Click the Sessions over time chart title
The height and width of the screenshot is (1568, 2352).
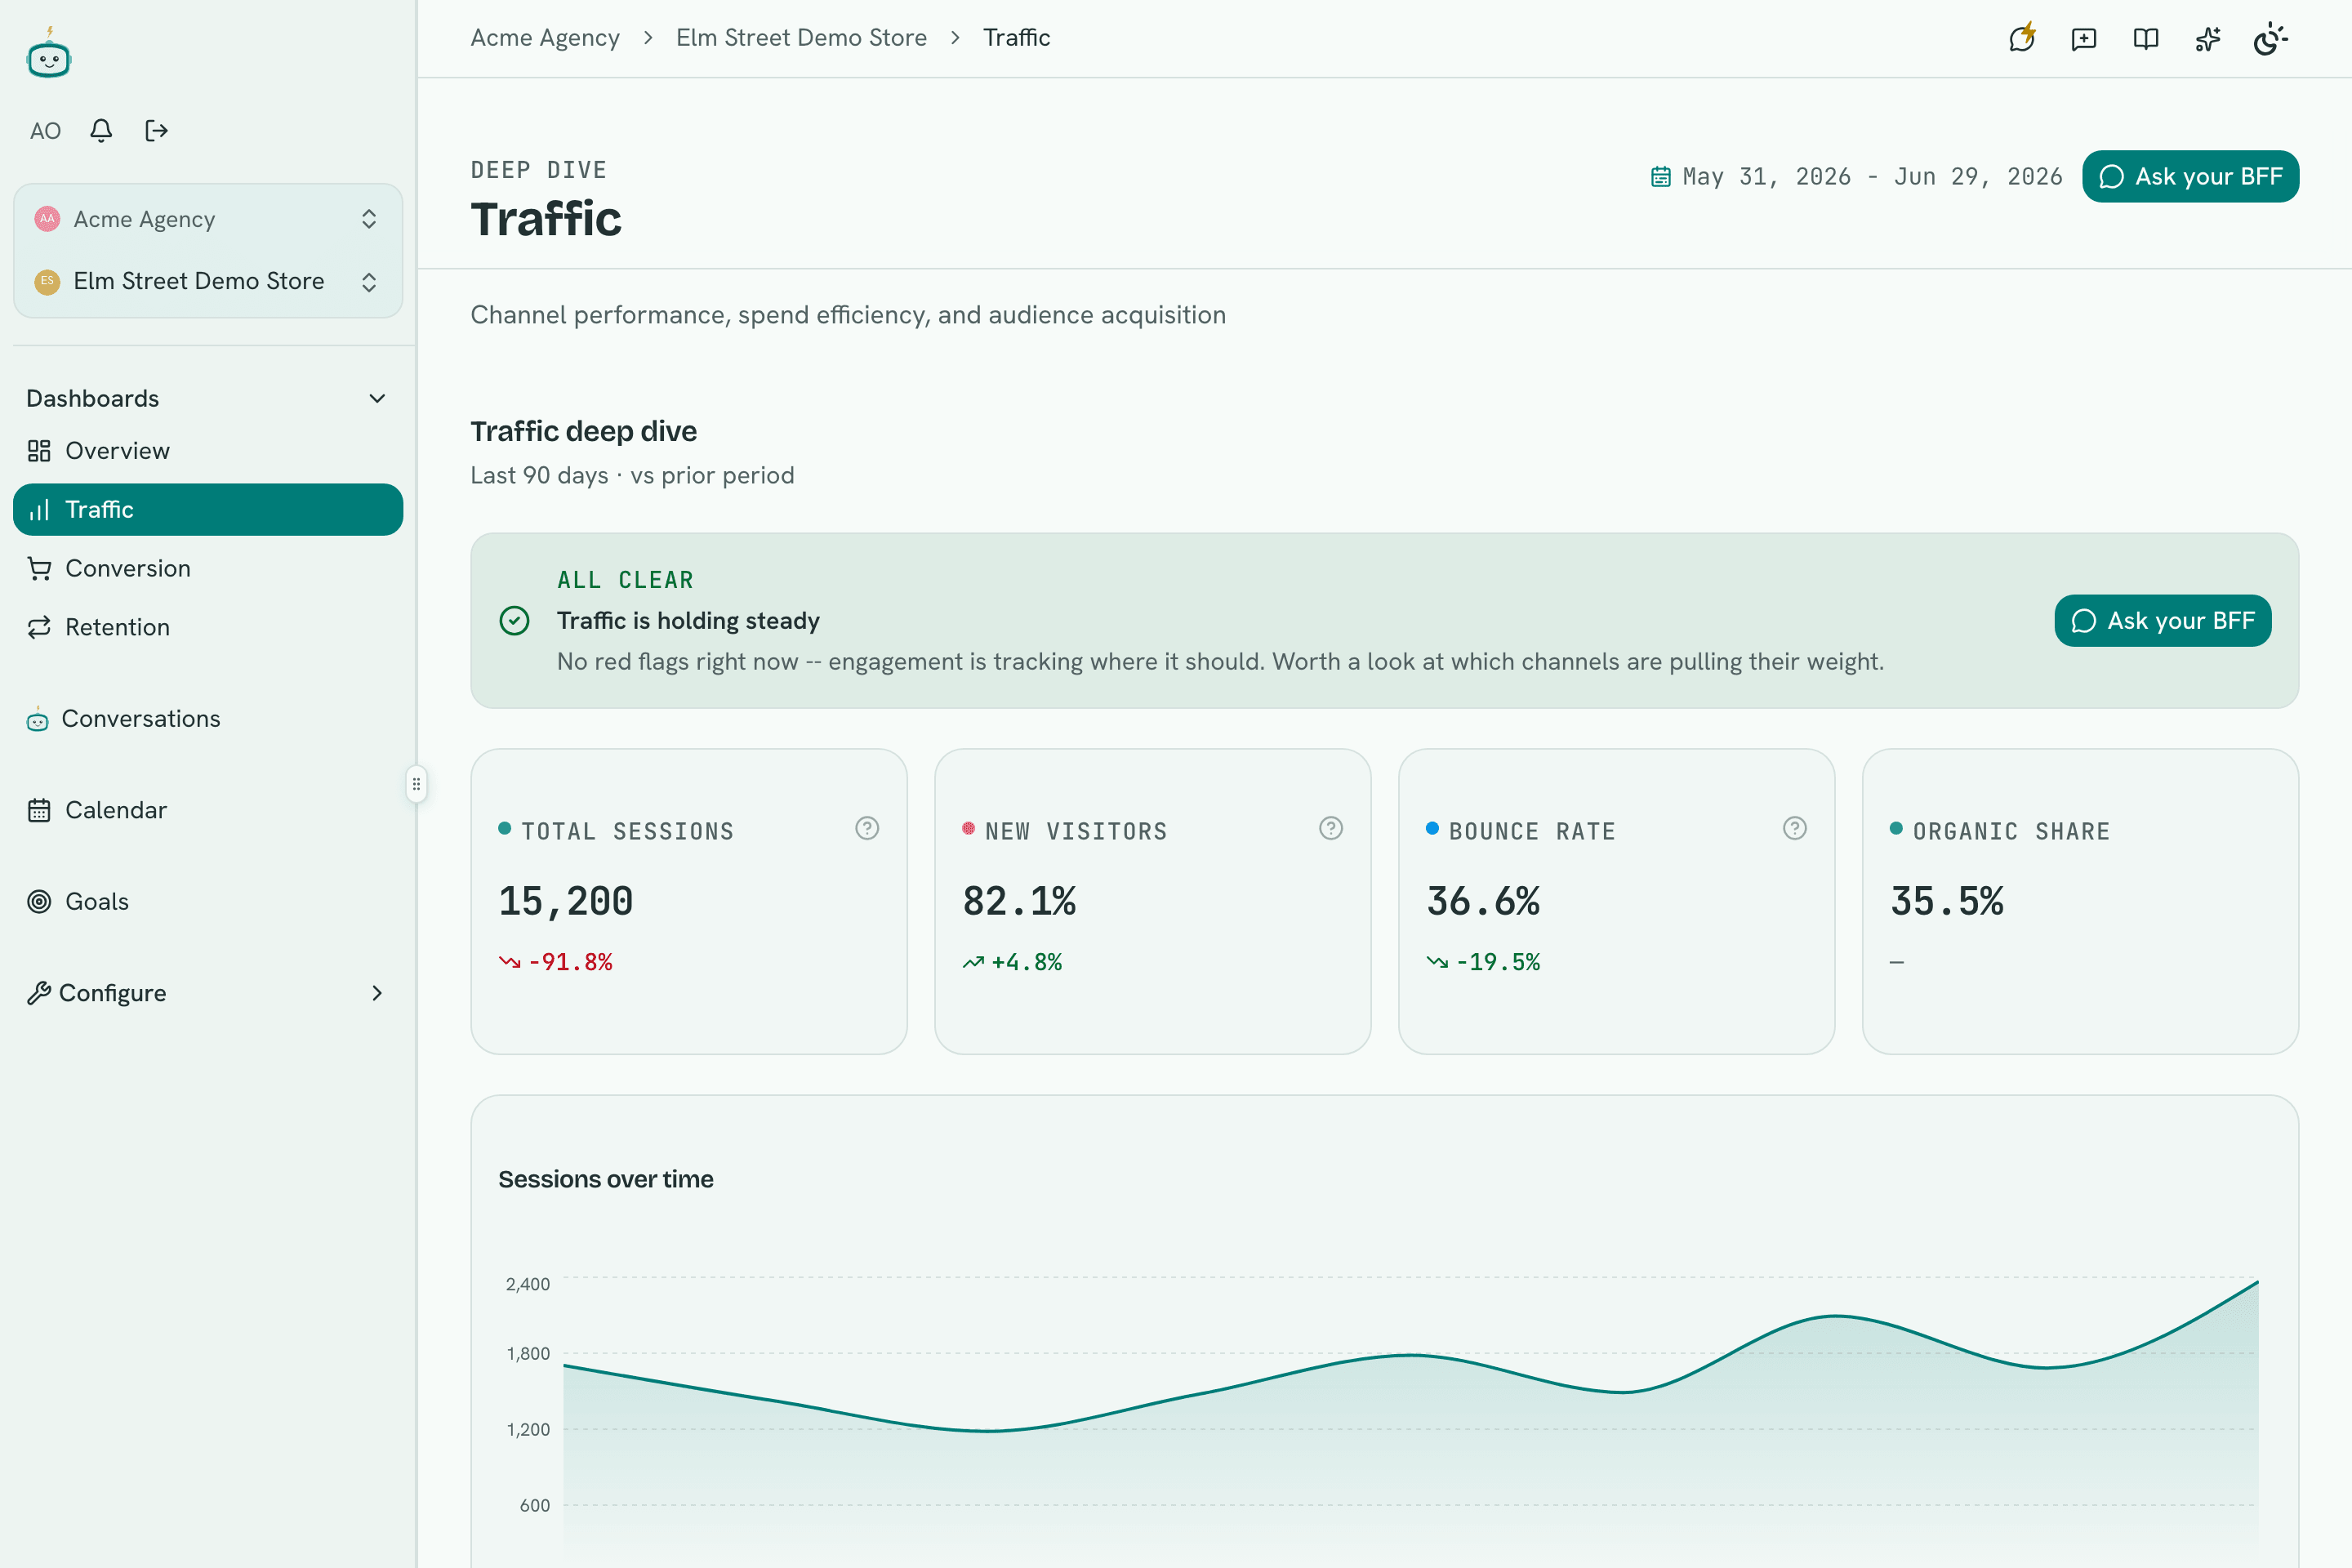606,1180
